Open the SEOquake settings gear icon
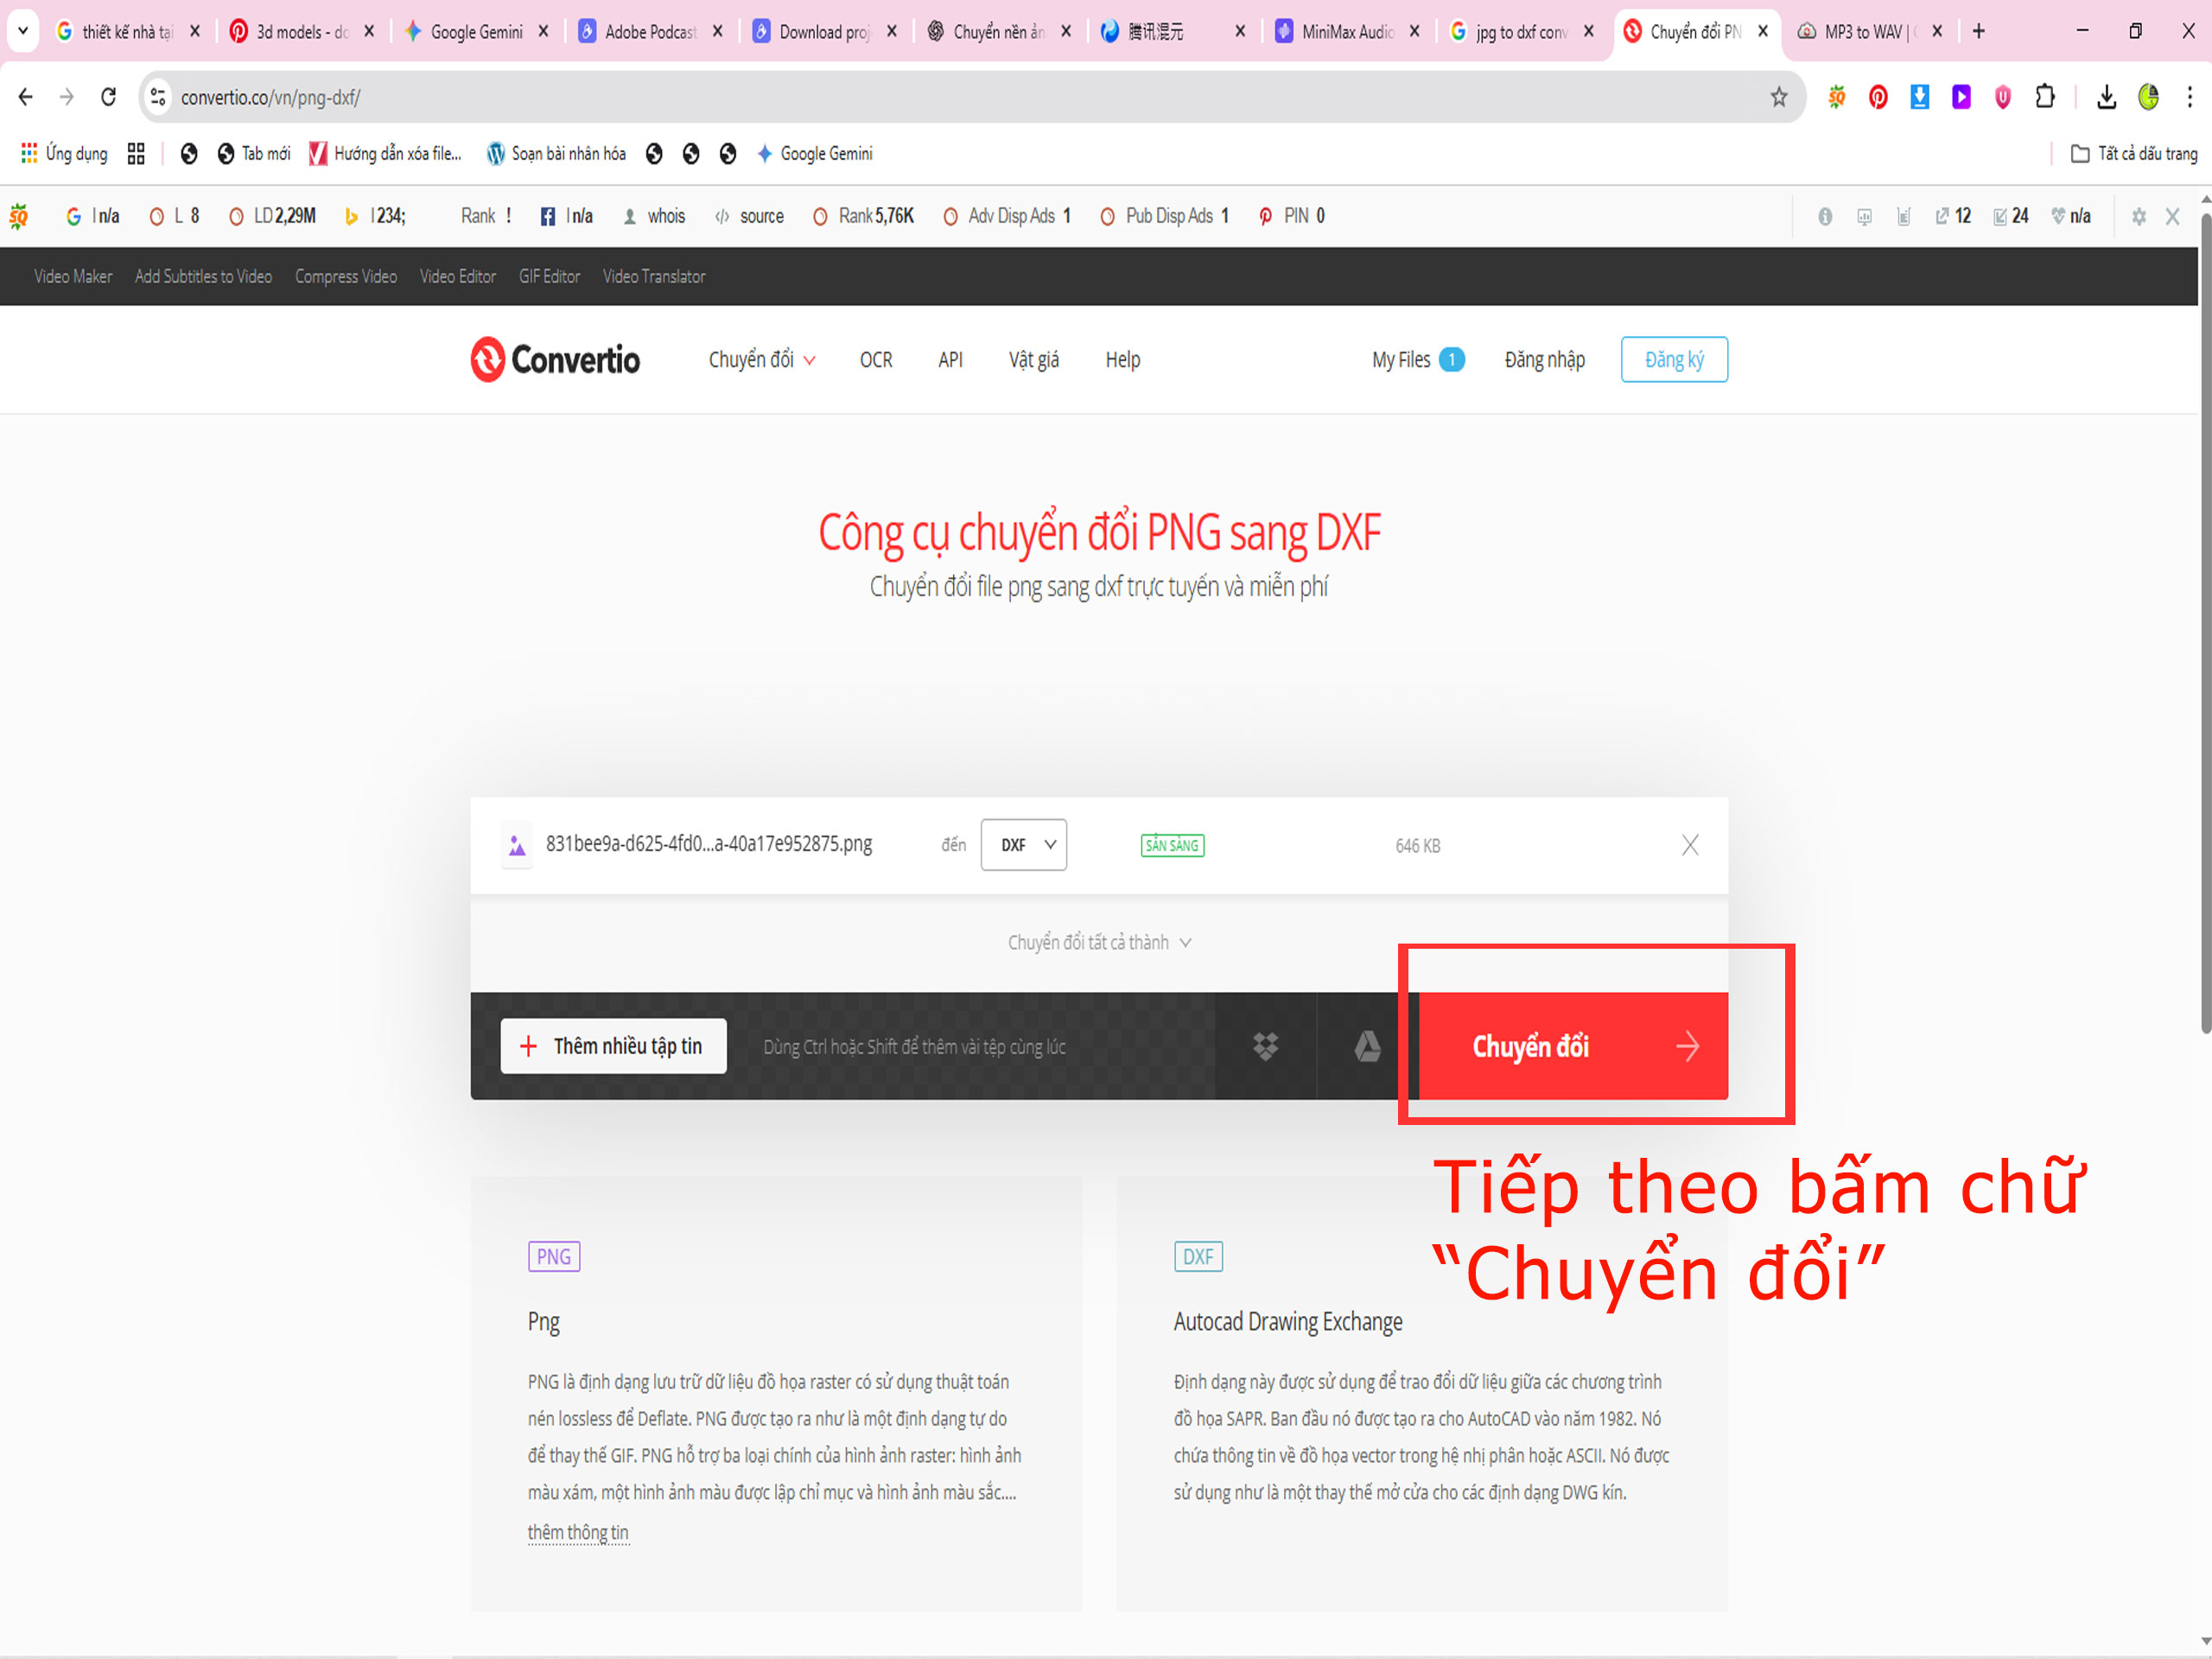Viewport: 2212px width, 1659px height. click(x=2138, y=216)
